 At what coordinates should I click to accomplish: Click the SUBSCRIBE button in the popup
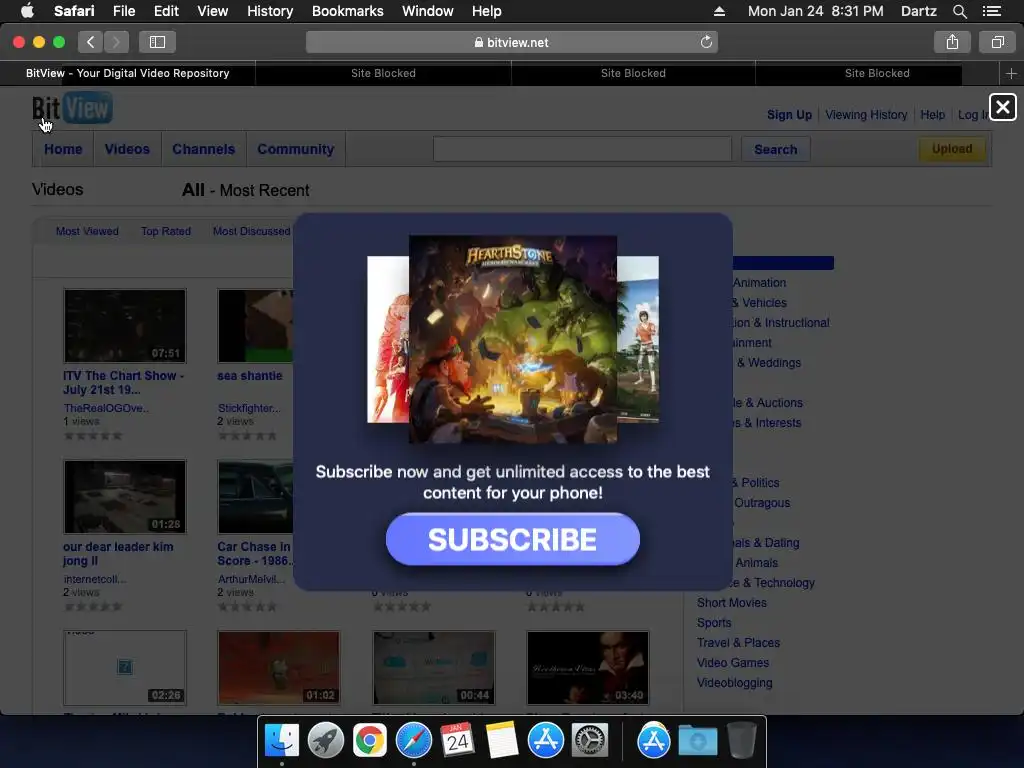pyautogui.click(x=513, y=539)
